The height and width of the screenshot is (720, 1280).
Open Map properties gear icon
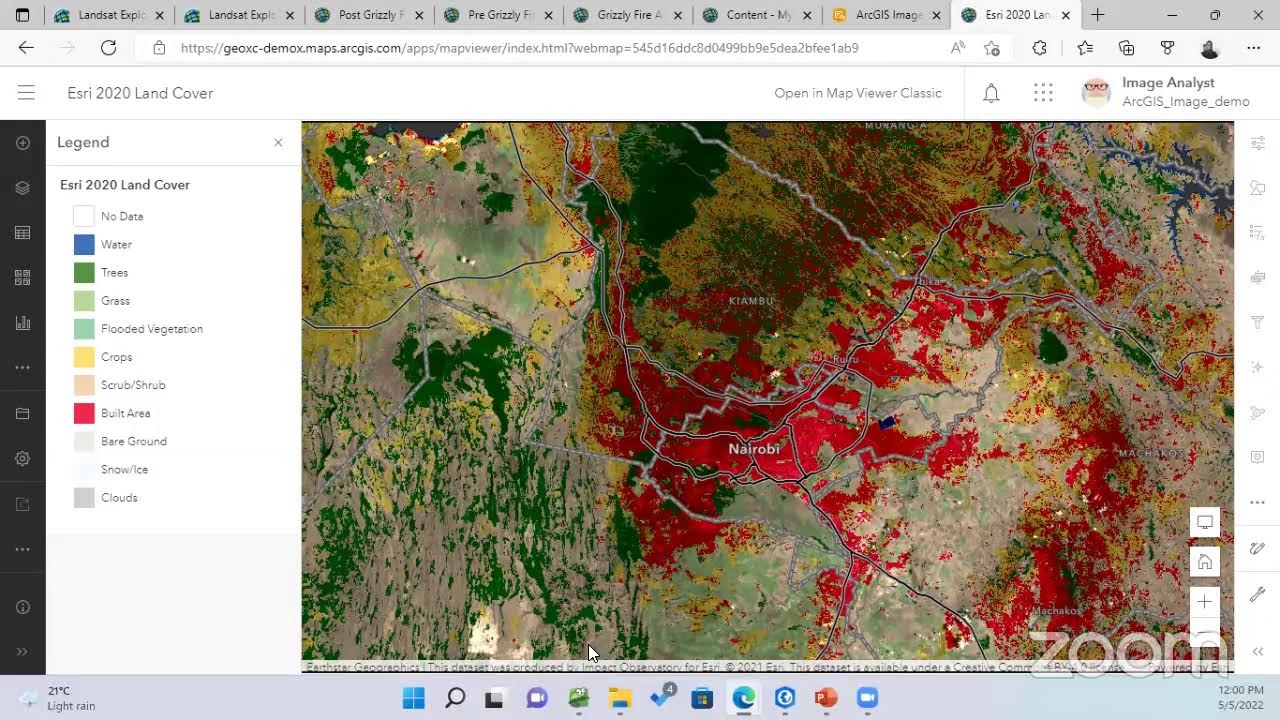(x=22, y=459)
